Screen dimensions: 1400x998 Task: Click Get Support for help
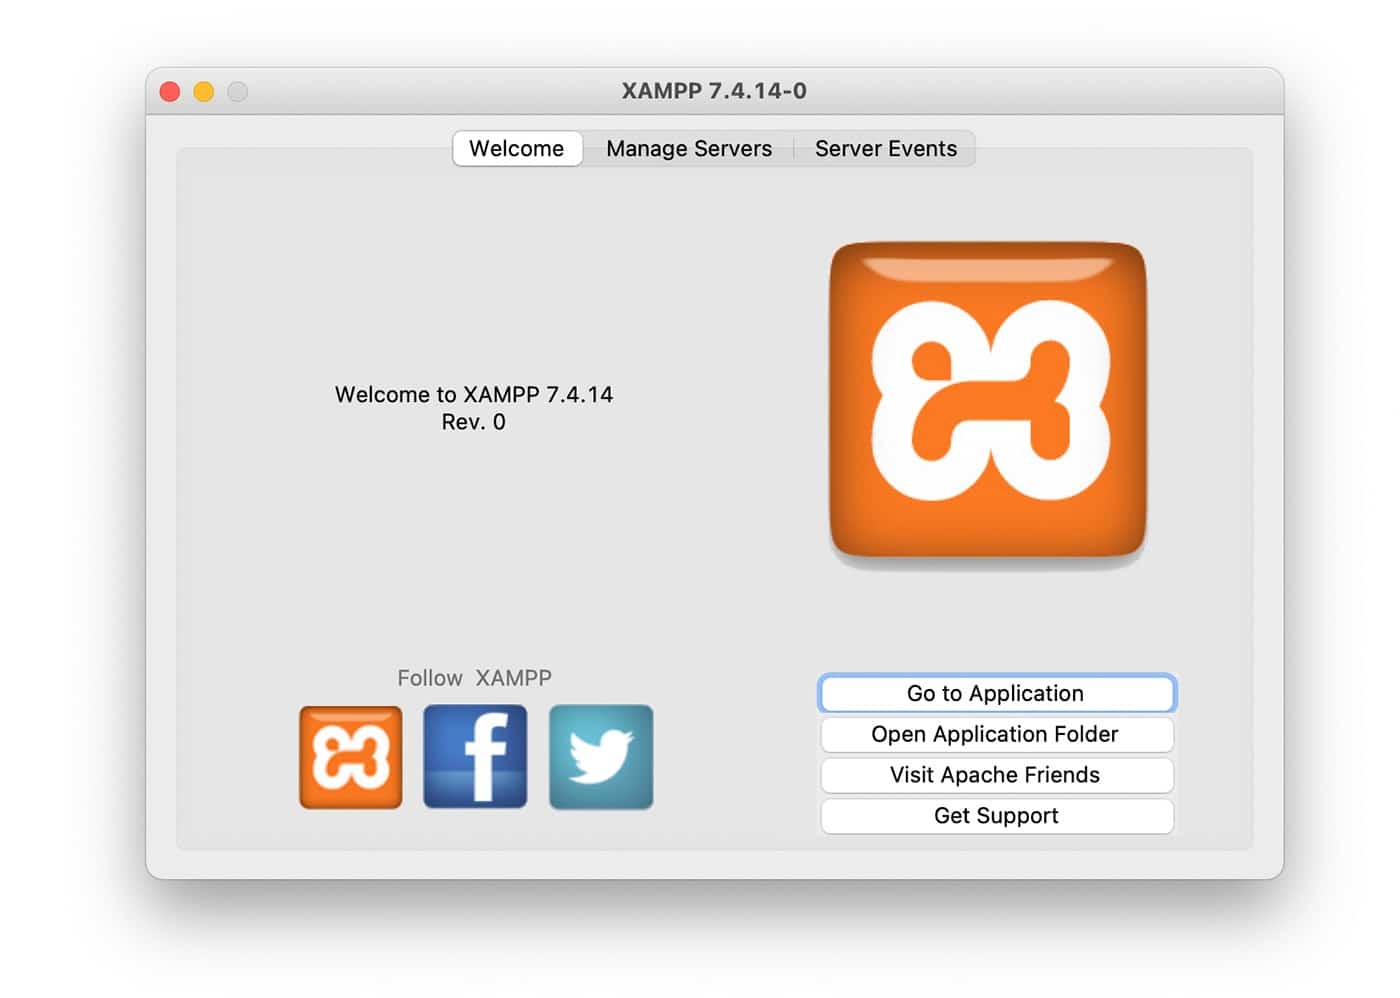point(995,816)
